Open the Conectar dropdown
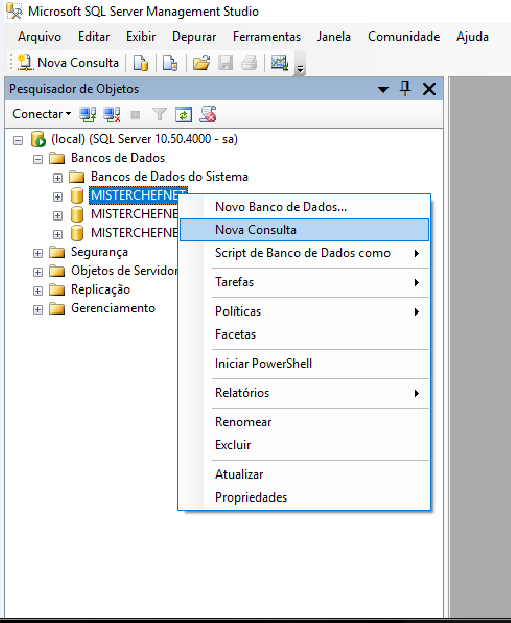This screenshot has height=623, width=511. 42,114
